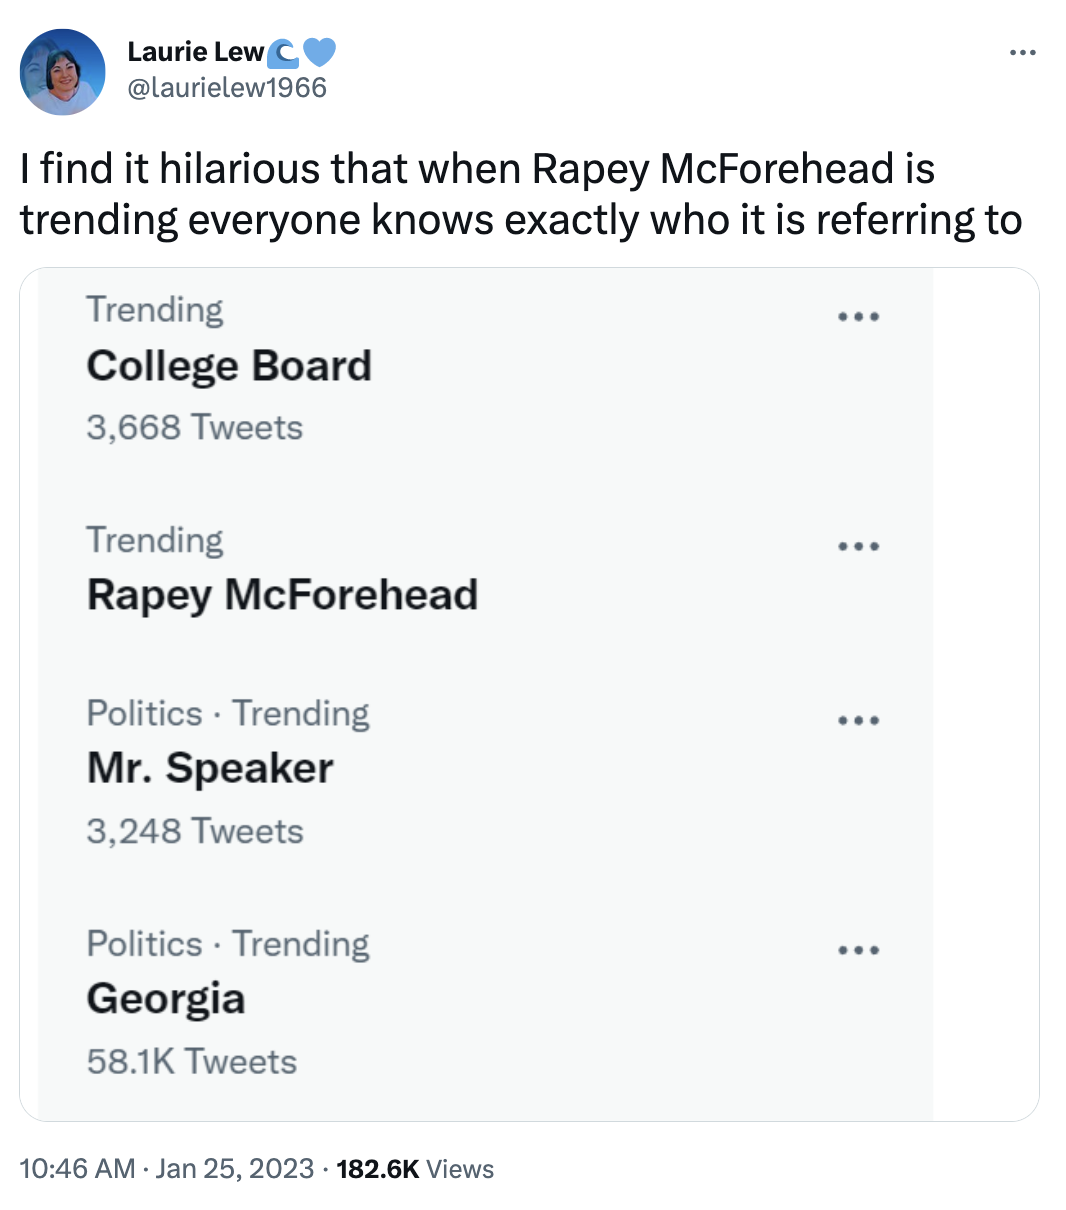Click the 3,668 Tweets count under College Board

click(x=195, y=426)
